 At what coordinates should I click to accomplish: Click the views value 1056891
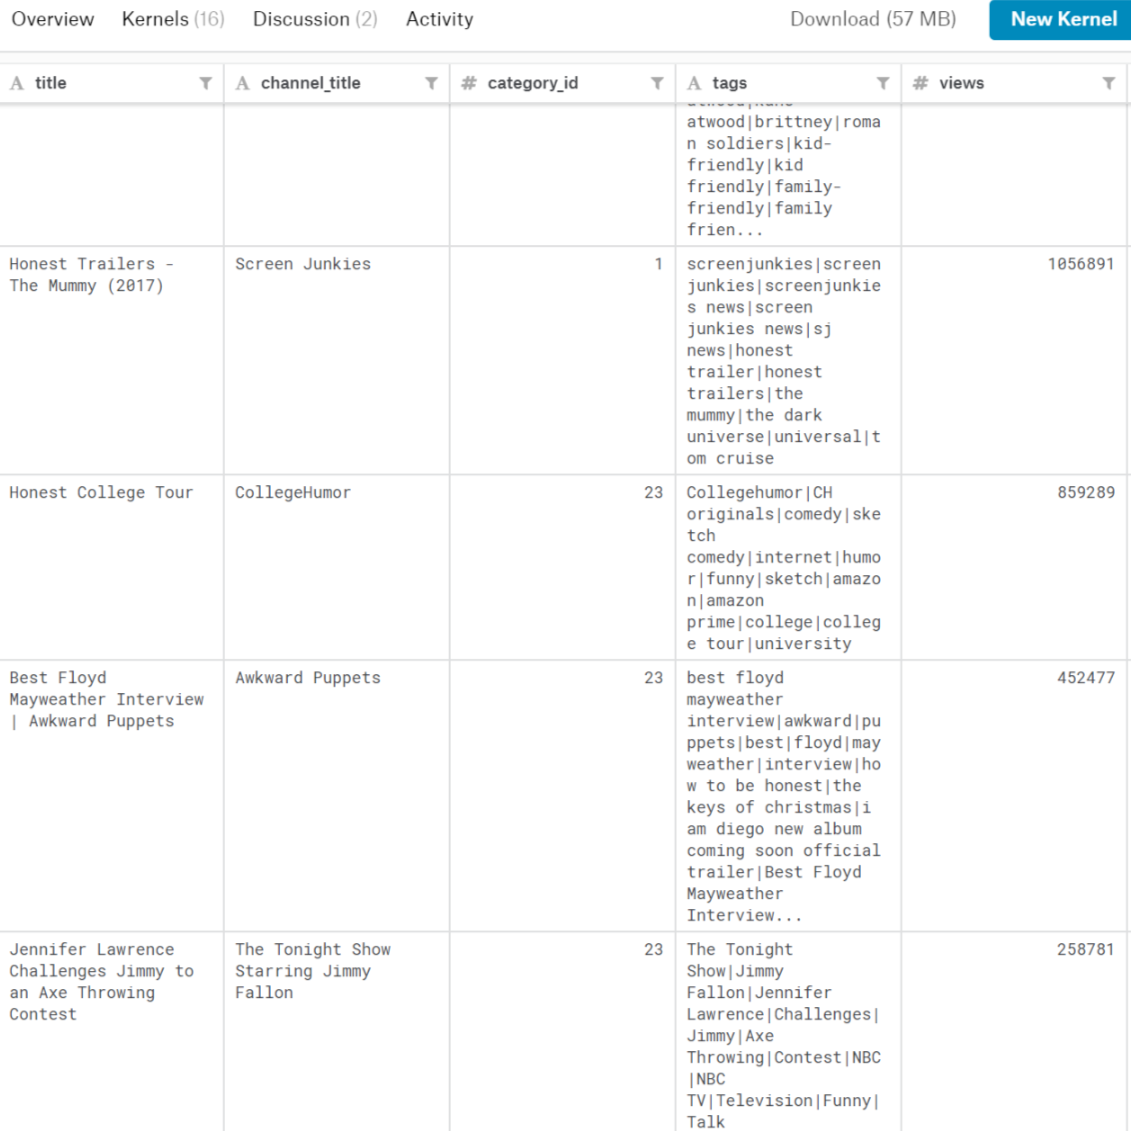1081,264
